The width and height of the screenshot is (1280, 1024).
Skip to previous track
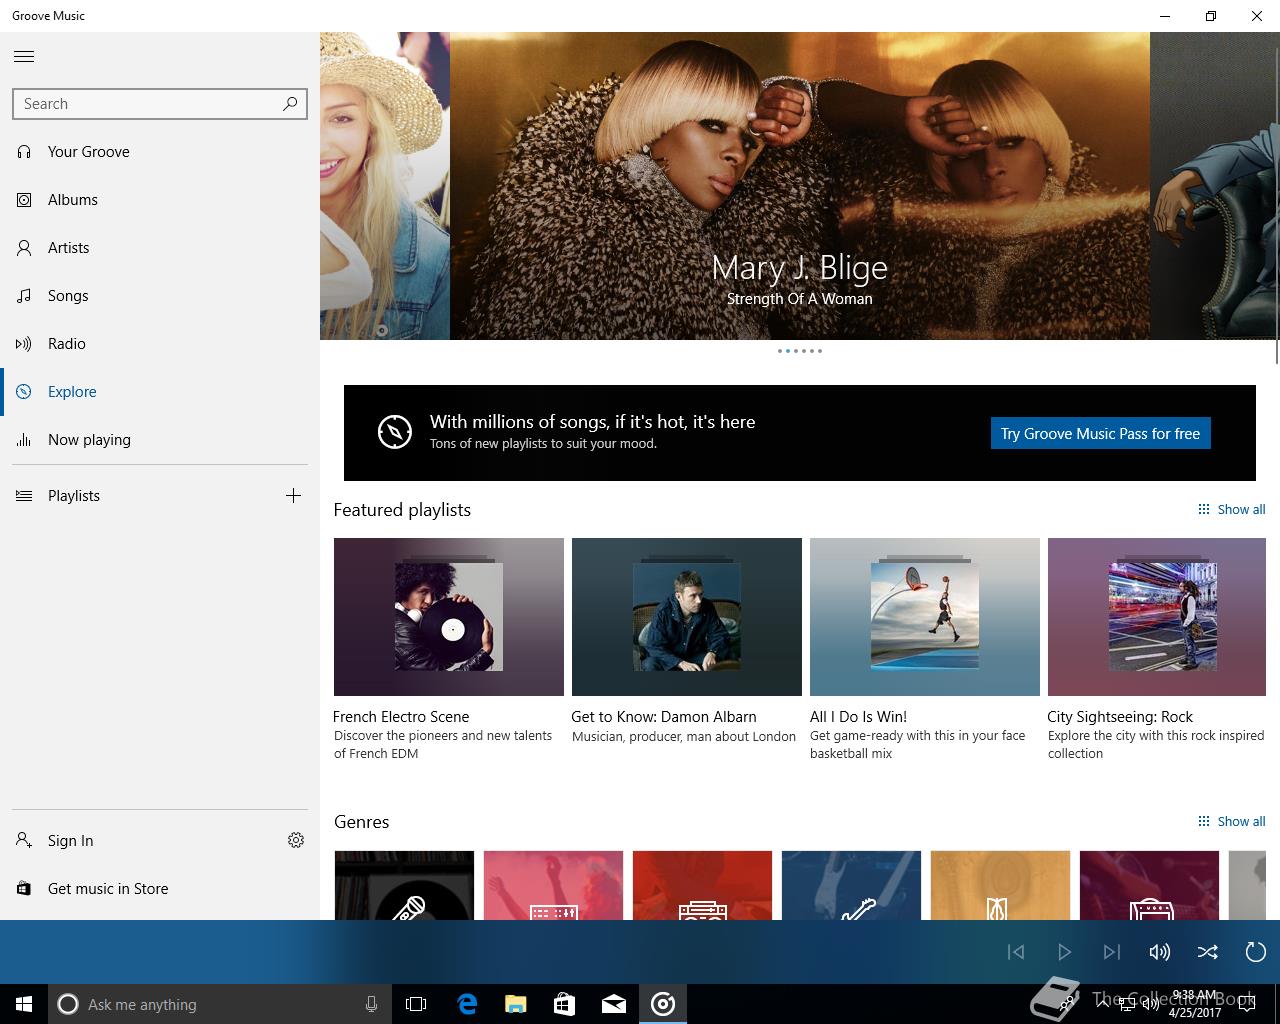pos(1016,952)
